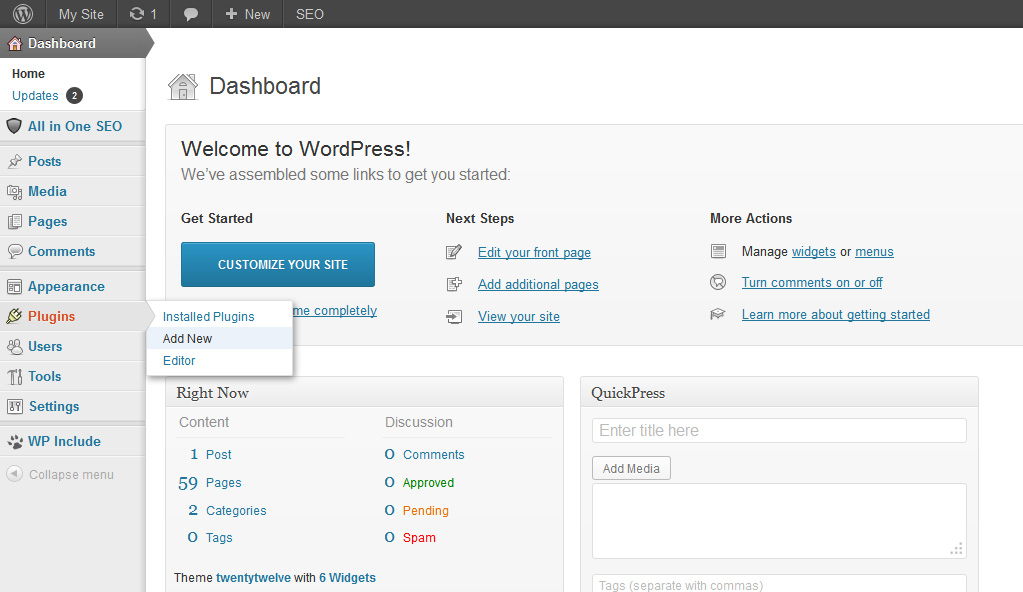
Task: Open the My Site menu
Action: 81,14
